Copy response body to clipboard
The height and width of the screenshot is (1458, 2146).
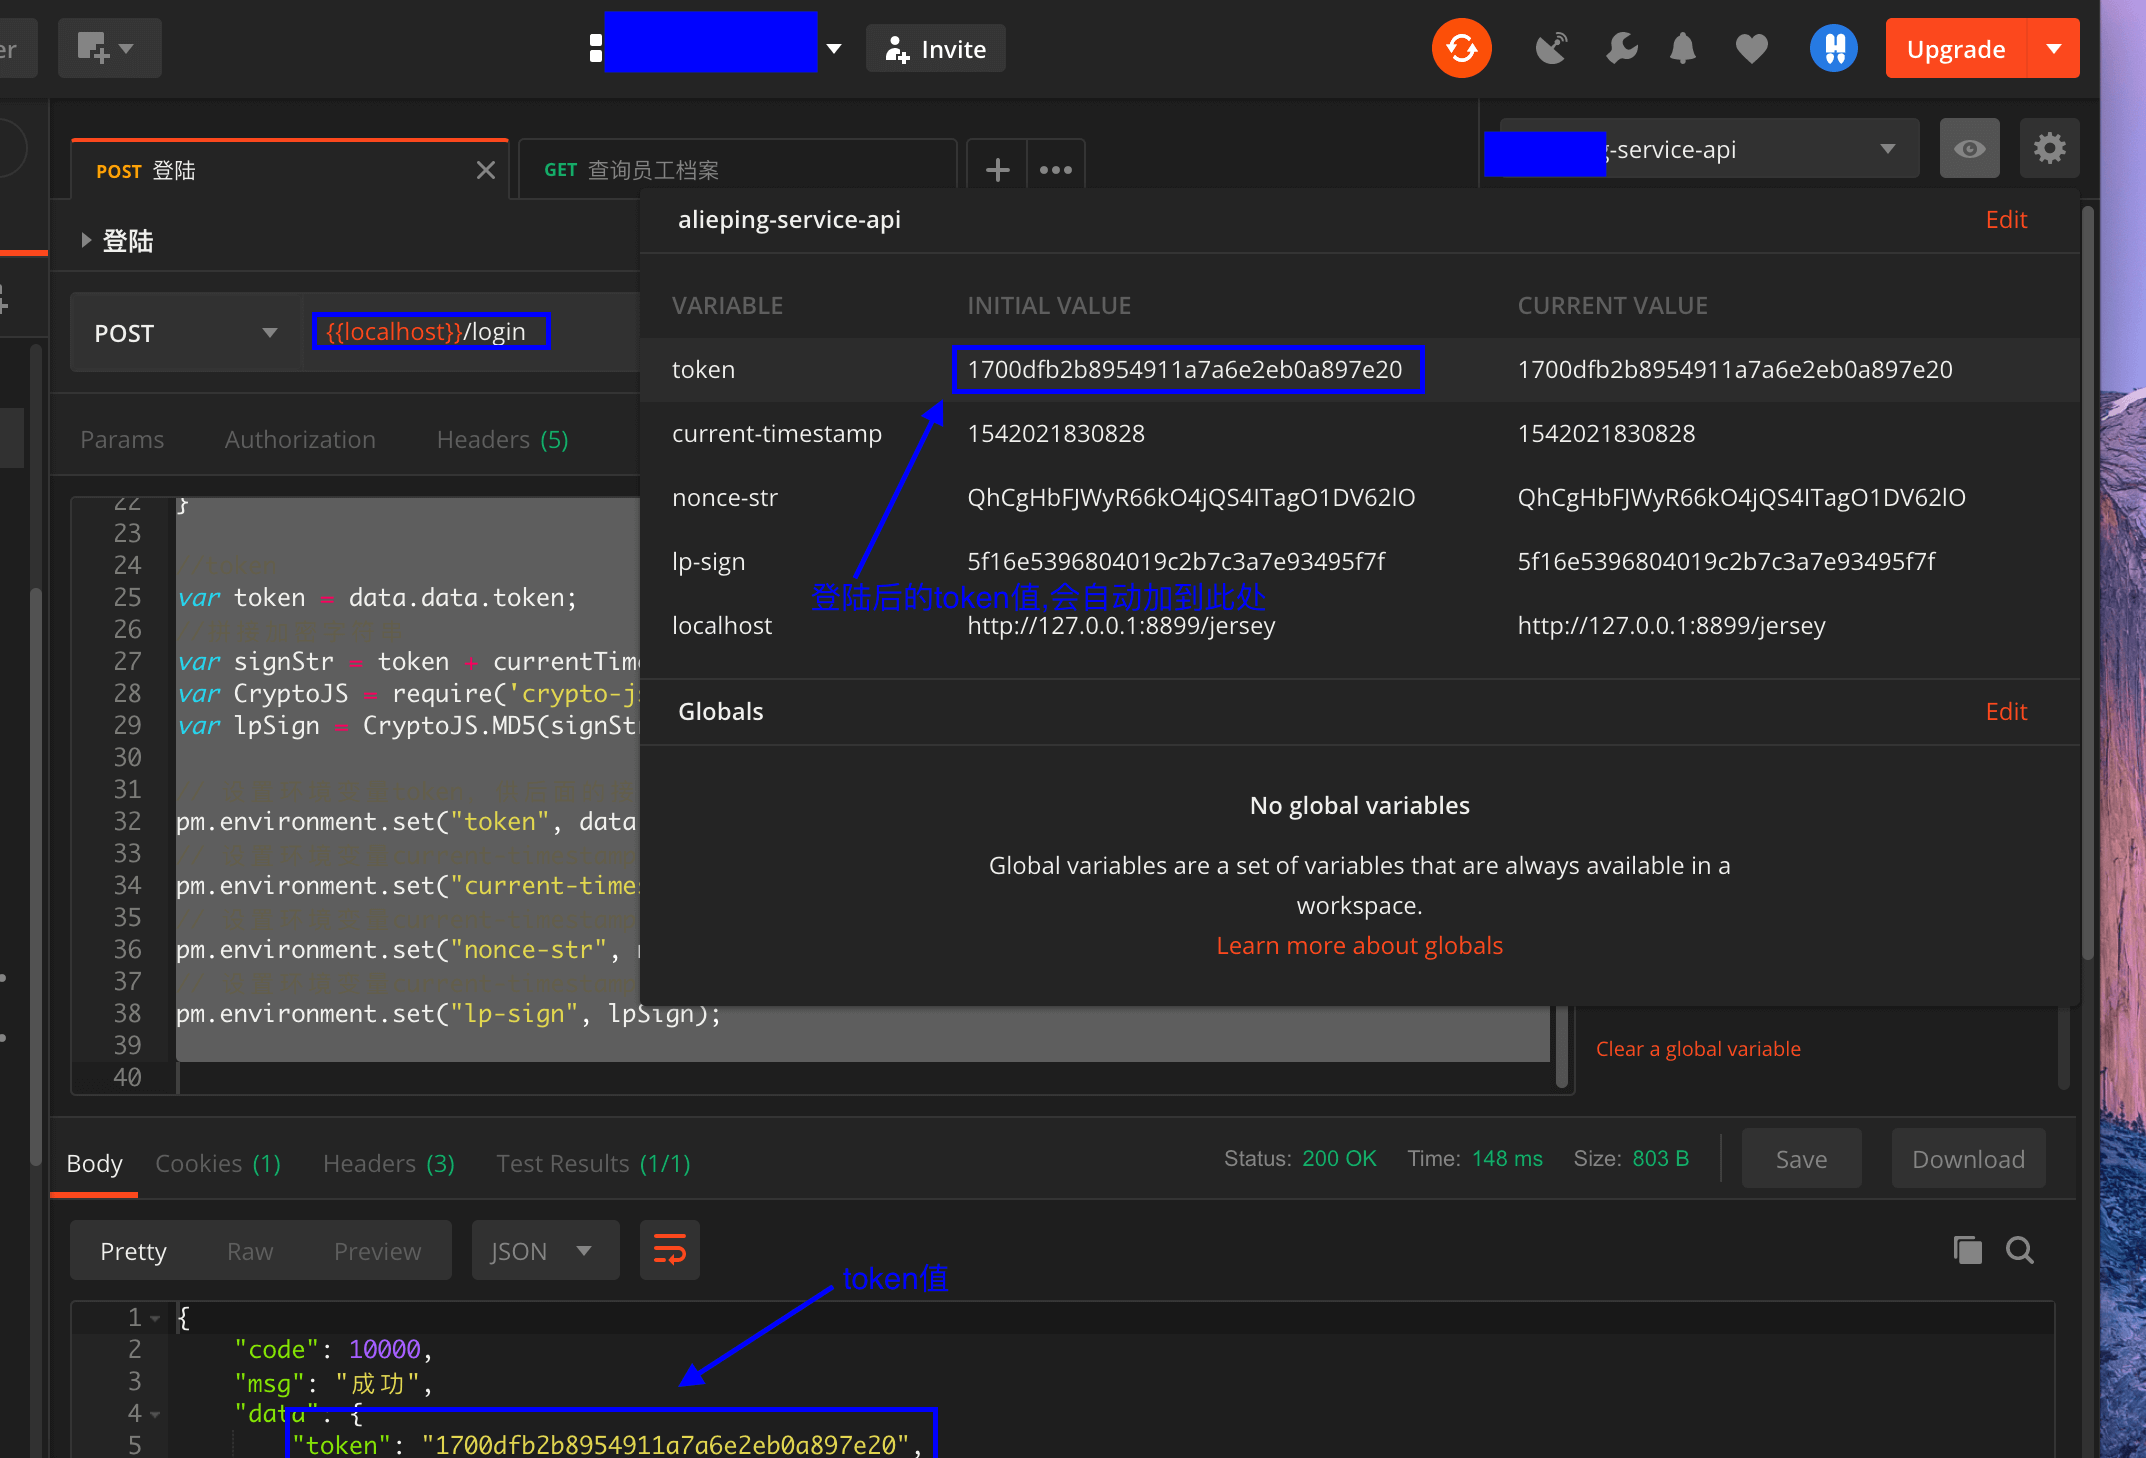[1967, 1250]
